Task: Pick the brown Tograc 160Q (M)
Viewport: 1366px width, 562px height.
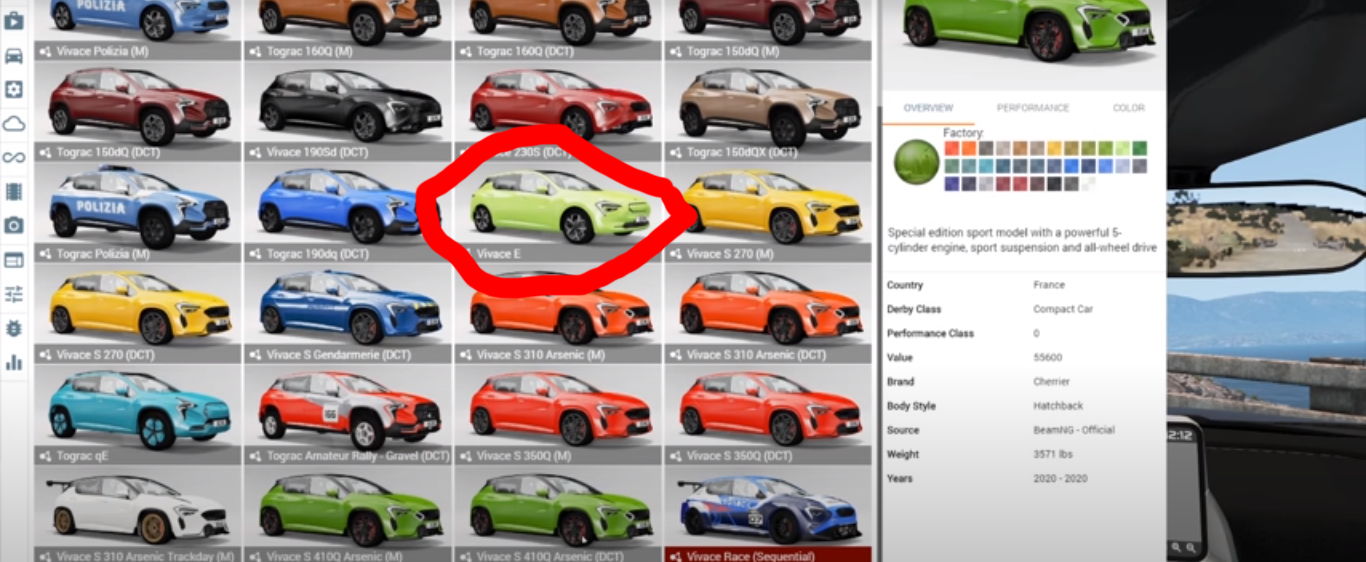Action: (x=347, y=30)
